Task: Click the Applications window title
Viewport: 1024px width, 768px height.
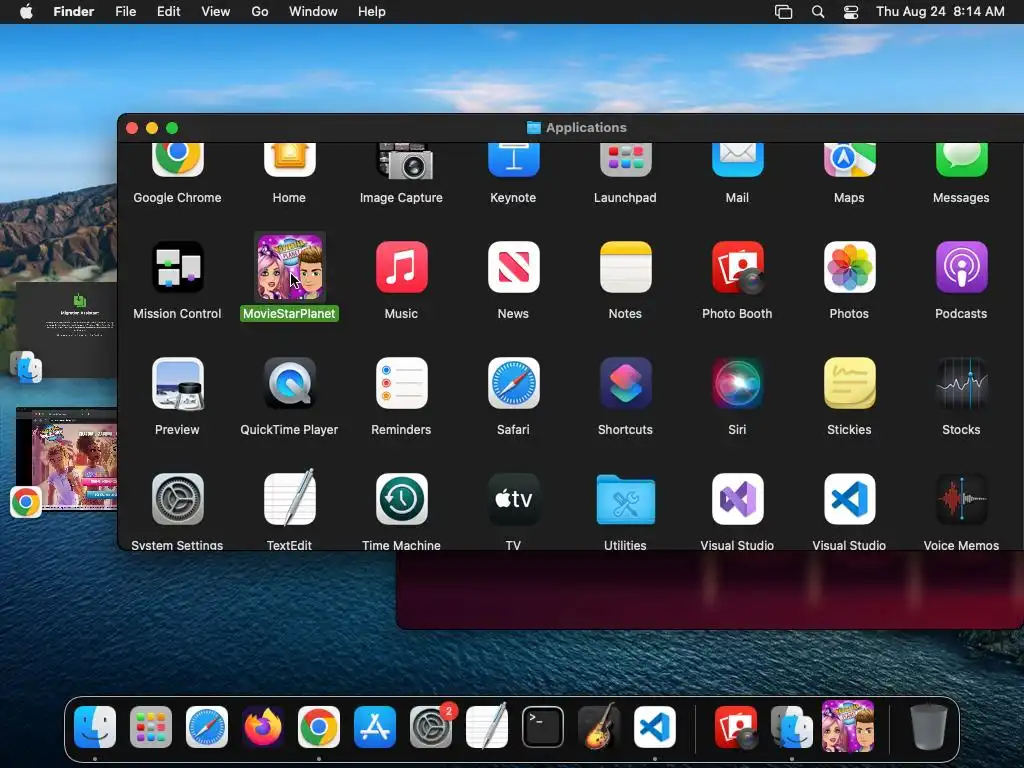Action: point(586,127)
